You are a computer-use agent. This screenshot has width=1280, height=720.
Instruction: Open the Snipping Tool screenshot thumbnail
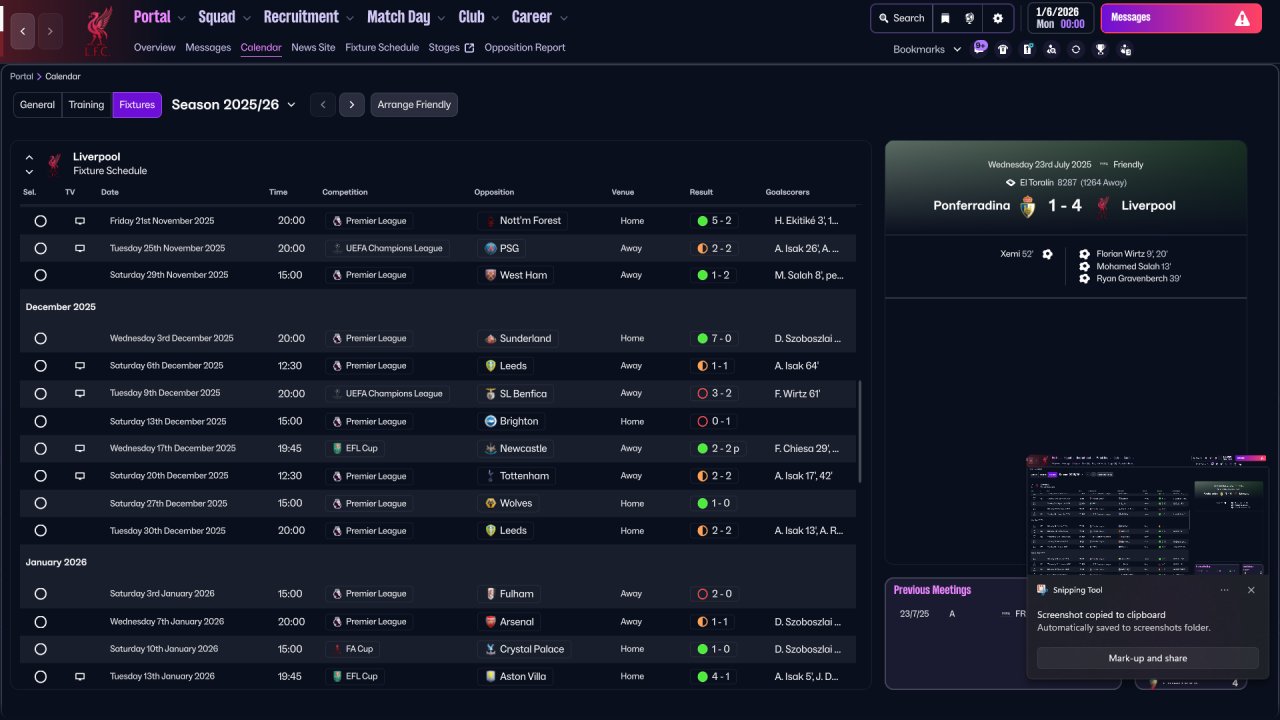(x=1148, y=515)
